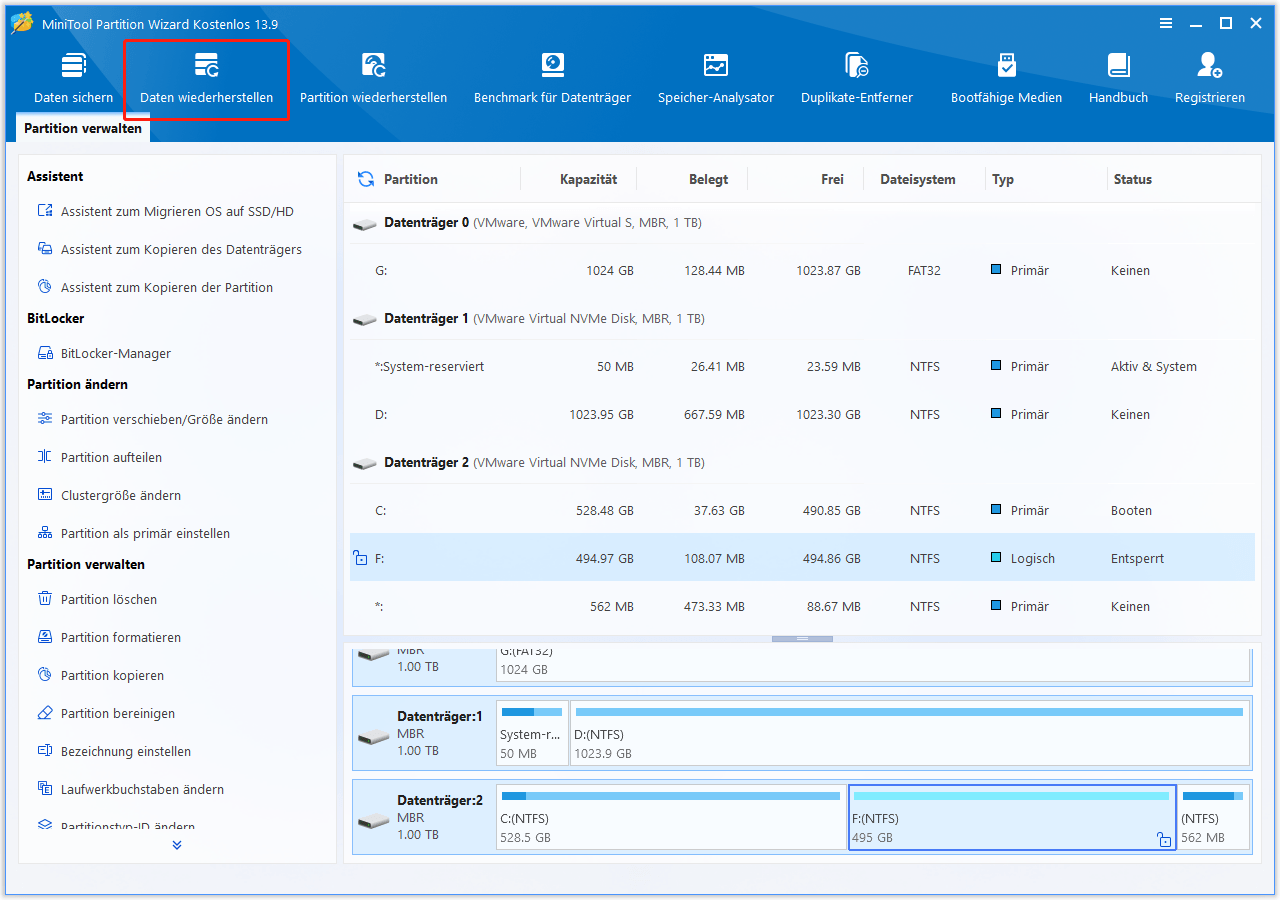Click F:(NTFS) 495 GB block
This screenshot has height=901, width=1281.
[1012, 817]
